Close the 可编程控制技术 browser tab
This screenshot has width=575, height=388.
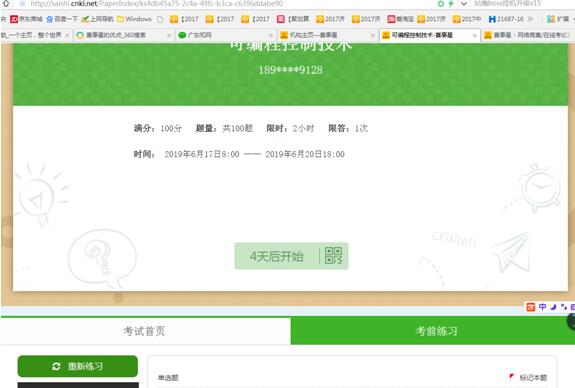click(x=475, y=35)
